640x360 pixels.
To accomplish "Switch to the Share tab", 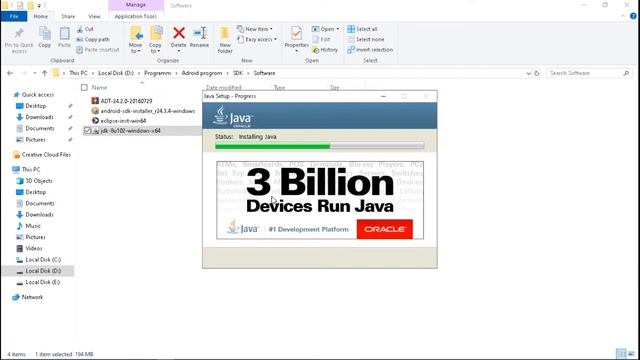I will tap(68, 16).
